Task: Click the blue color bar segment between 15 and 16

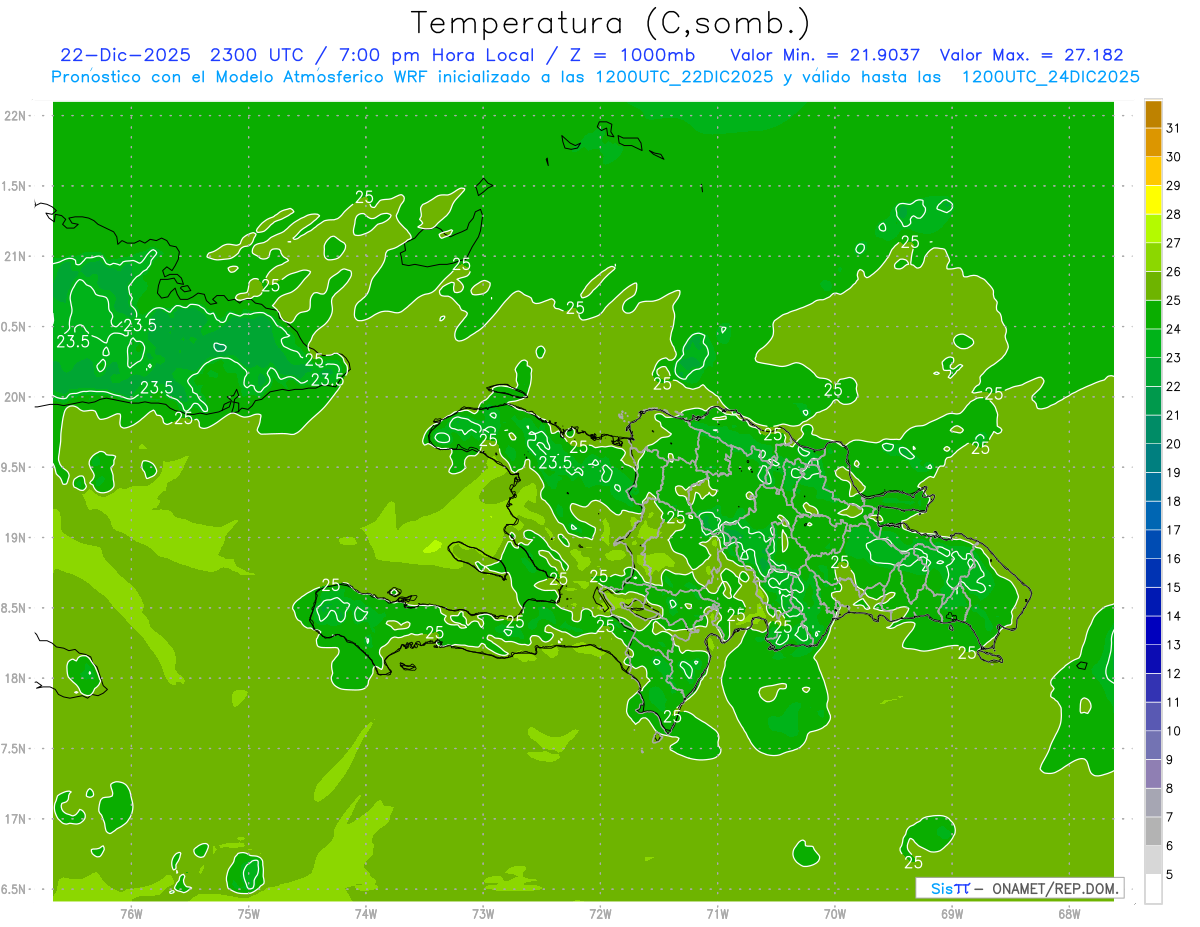Action: (1153, 573)
